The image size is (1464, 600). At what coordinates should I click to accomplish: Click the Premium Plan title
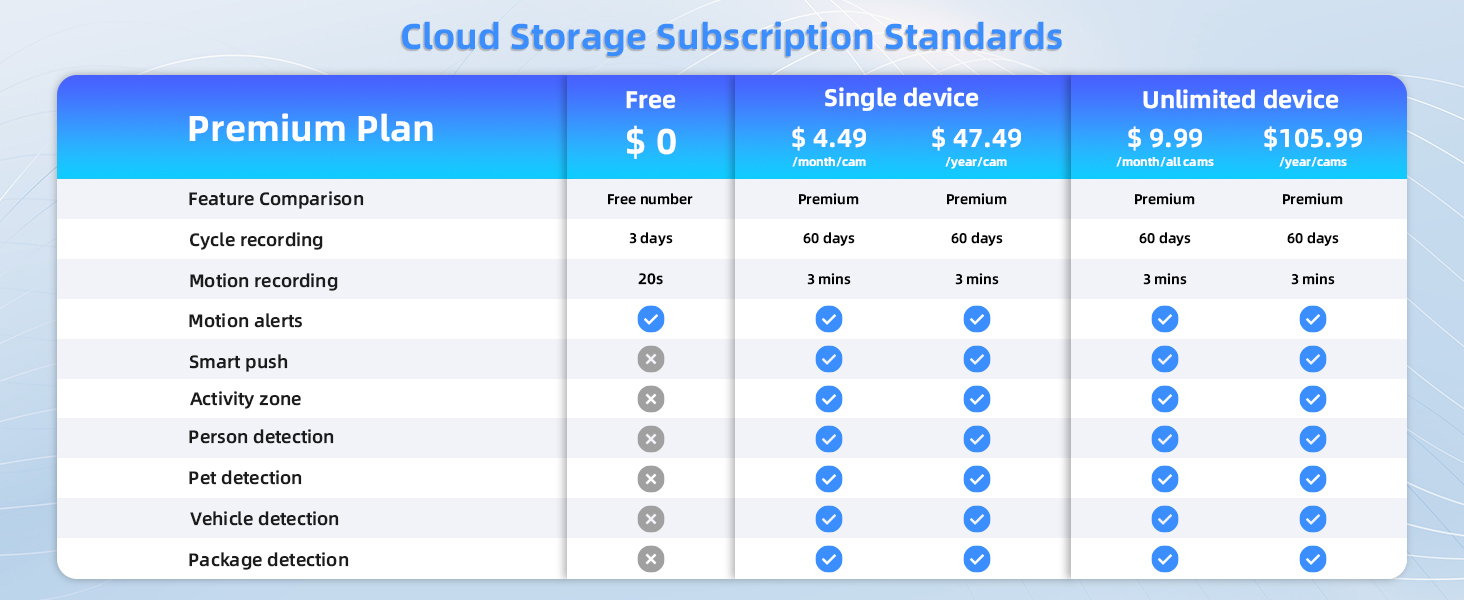tap(311, 129)
